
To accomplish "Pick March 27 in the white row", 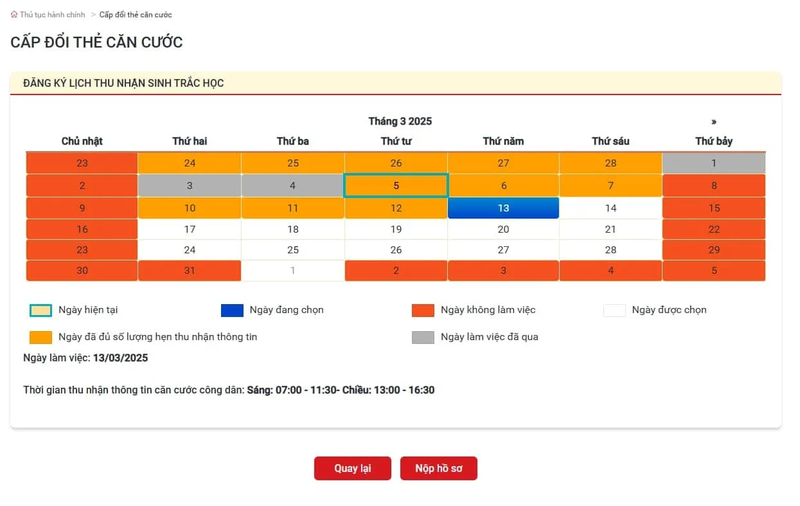I will [504, 250].
